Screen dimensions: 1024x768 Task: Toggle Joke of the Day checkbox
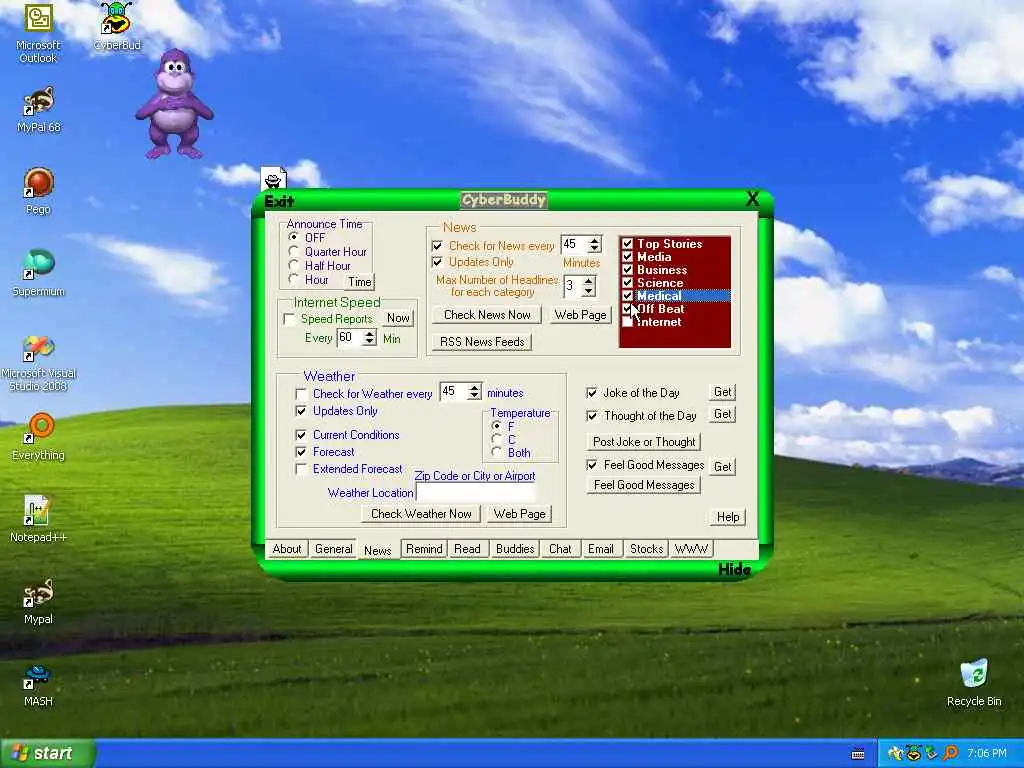click(592, 393)
